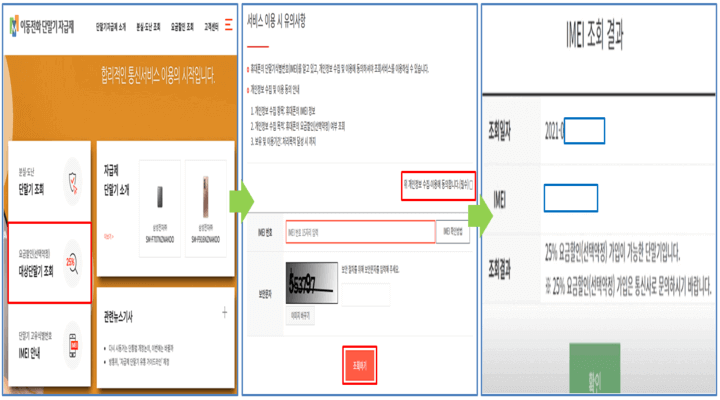Check the 개인정보 수집·이용 동의 checkbox
Viewport: 720px width, 400px height.
(x=471, y=185)
